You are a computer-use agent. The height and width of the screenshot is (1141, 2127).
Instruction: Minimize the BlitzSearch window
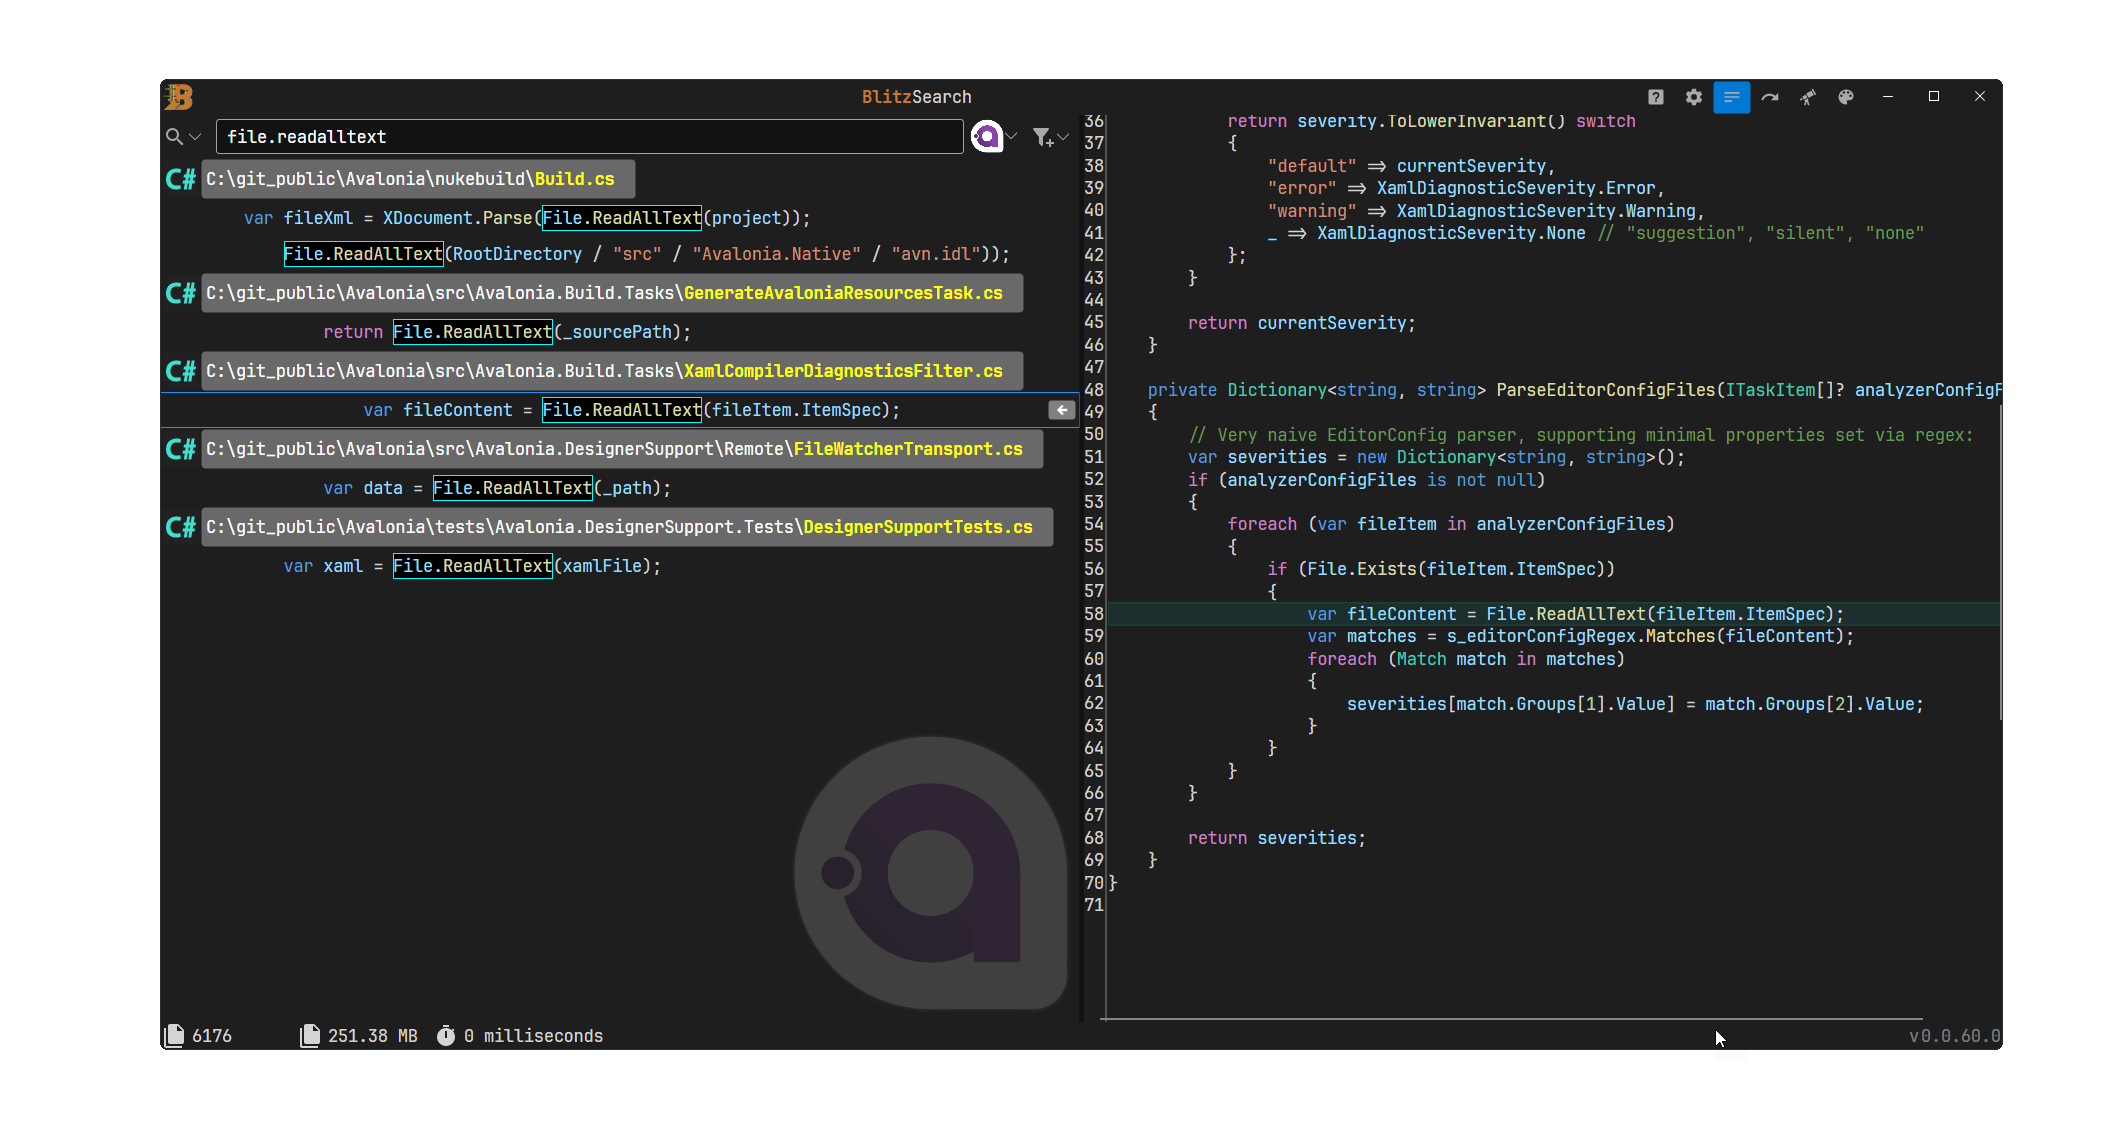[x=1888, y=97]
